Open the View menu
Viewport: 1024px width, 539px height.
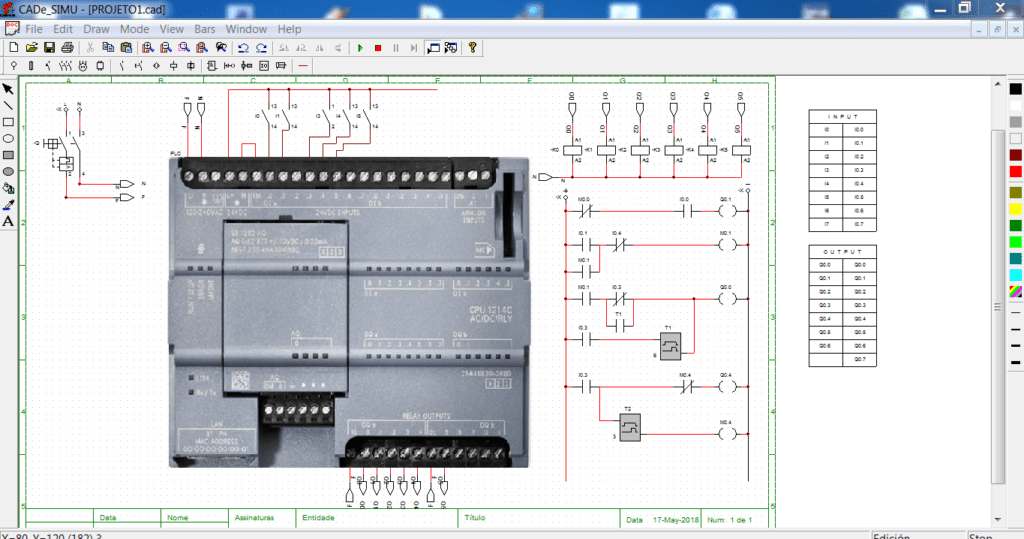tap(172, 29)
